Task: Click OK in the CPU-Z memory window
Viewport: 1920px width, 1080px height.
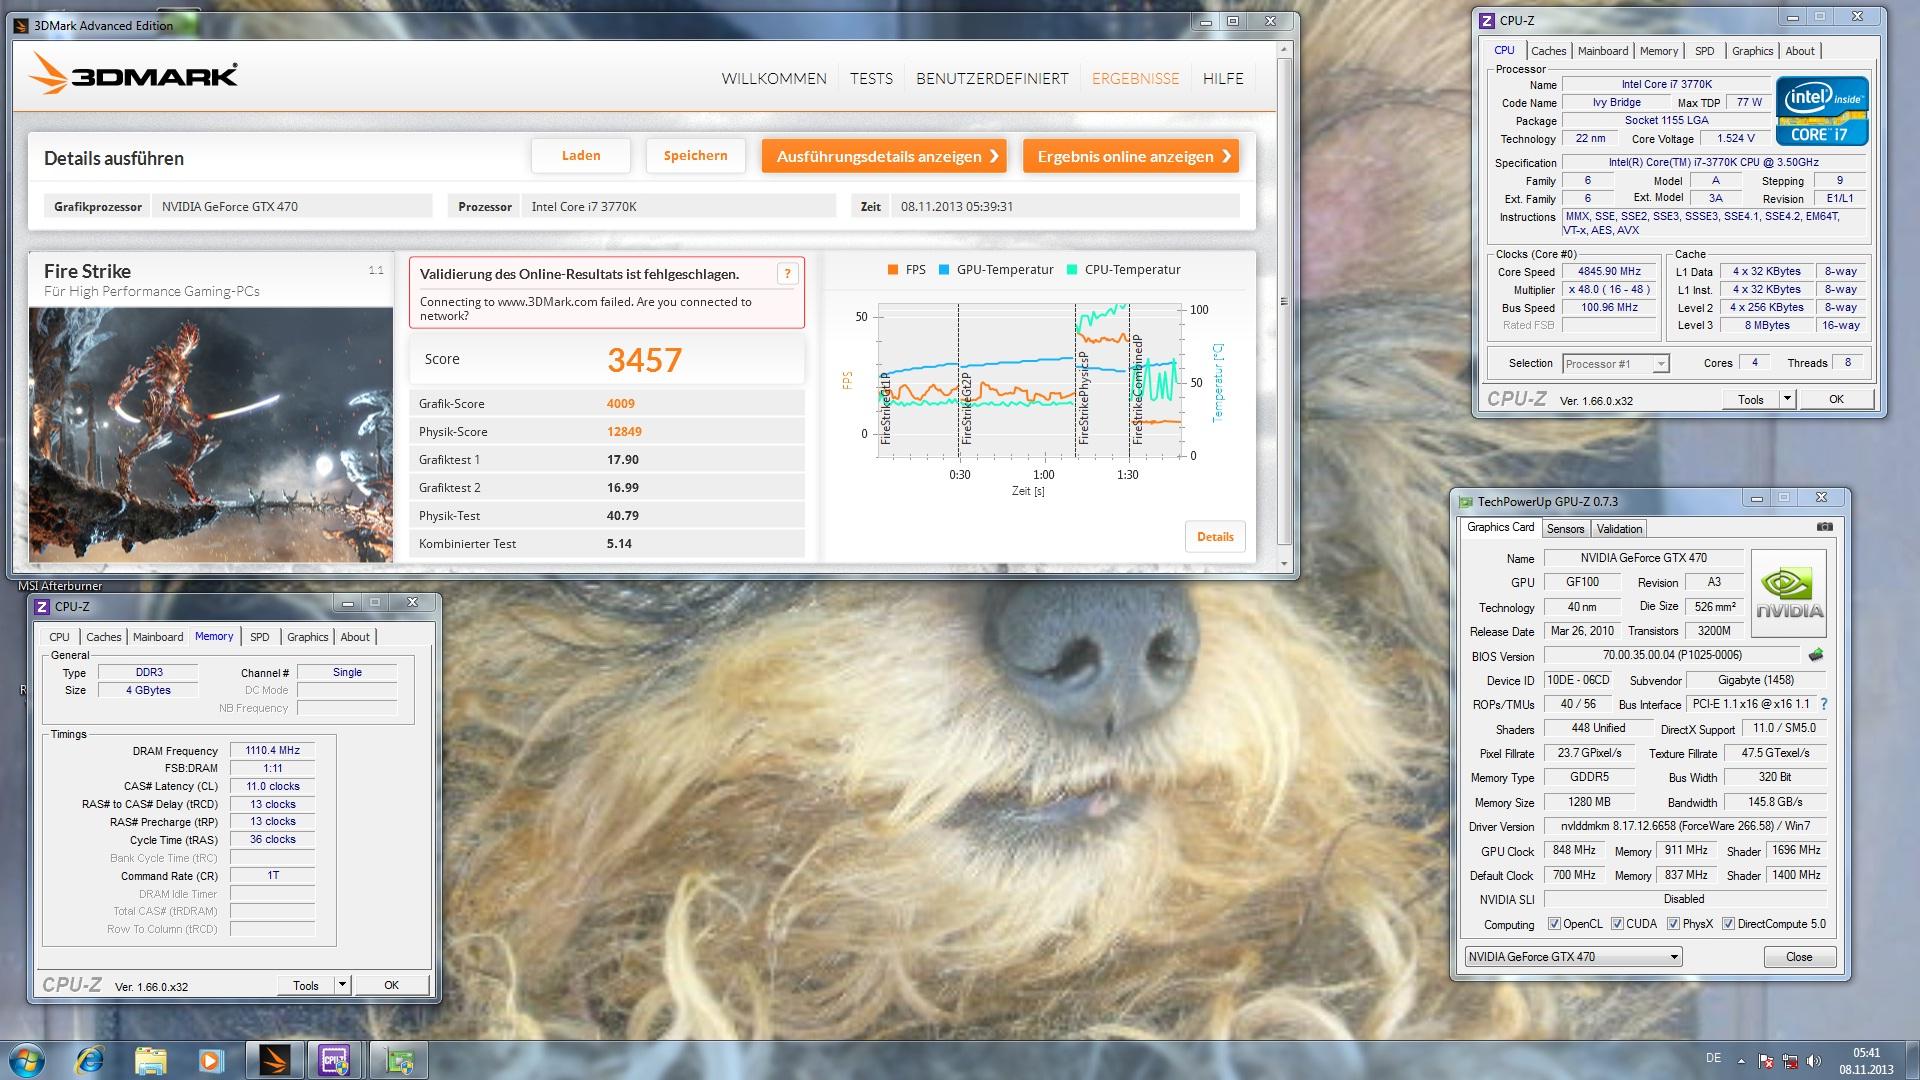Action: [391, 985]
